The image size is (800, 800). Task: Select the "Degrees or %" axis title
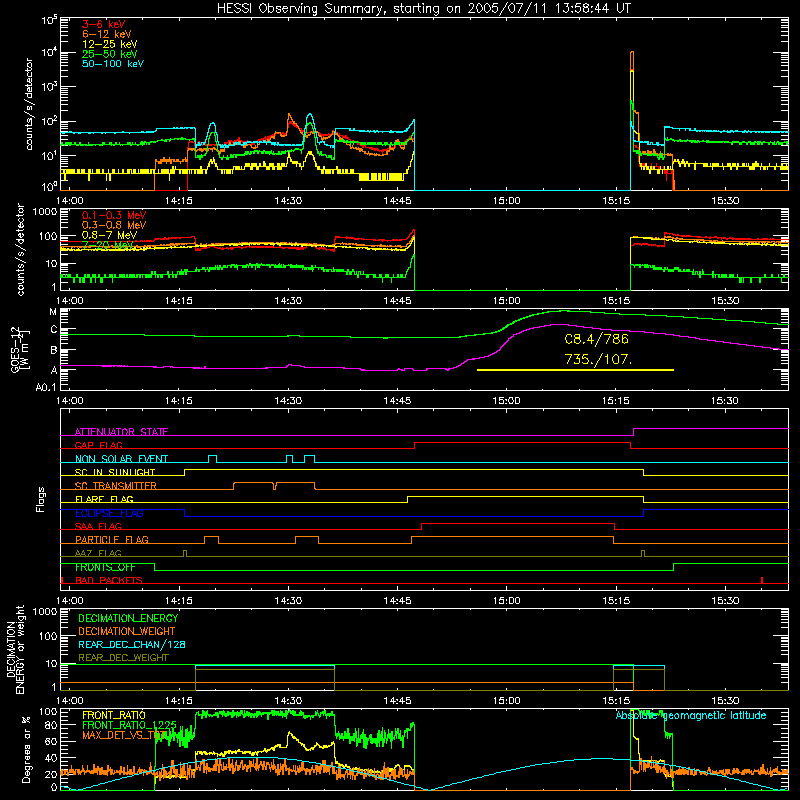[25, 749]
